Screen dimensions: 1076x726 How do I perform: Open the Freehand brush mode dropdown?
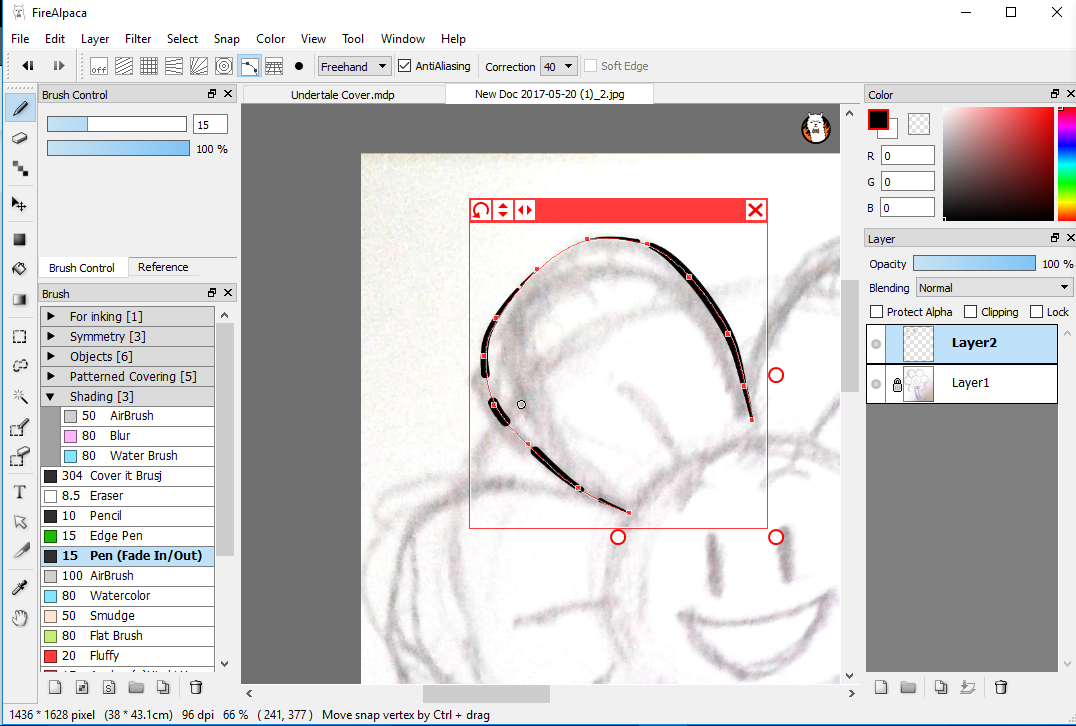coord(355,67)
